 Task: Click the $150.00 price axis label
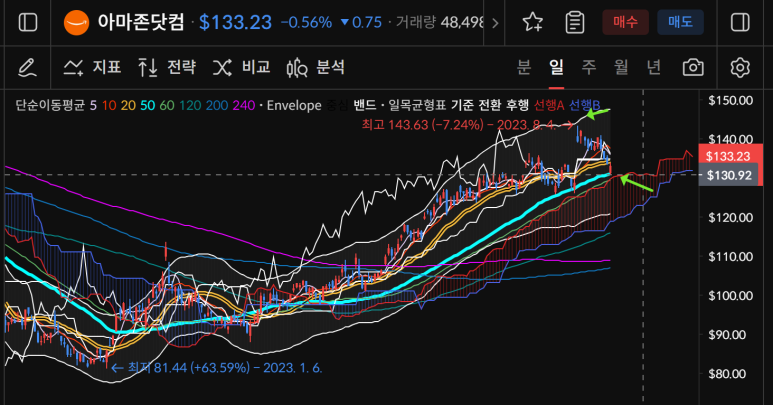tap(731, 101)
